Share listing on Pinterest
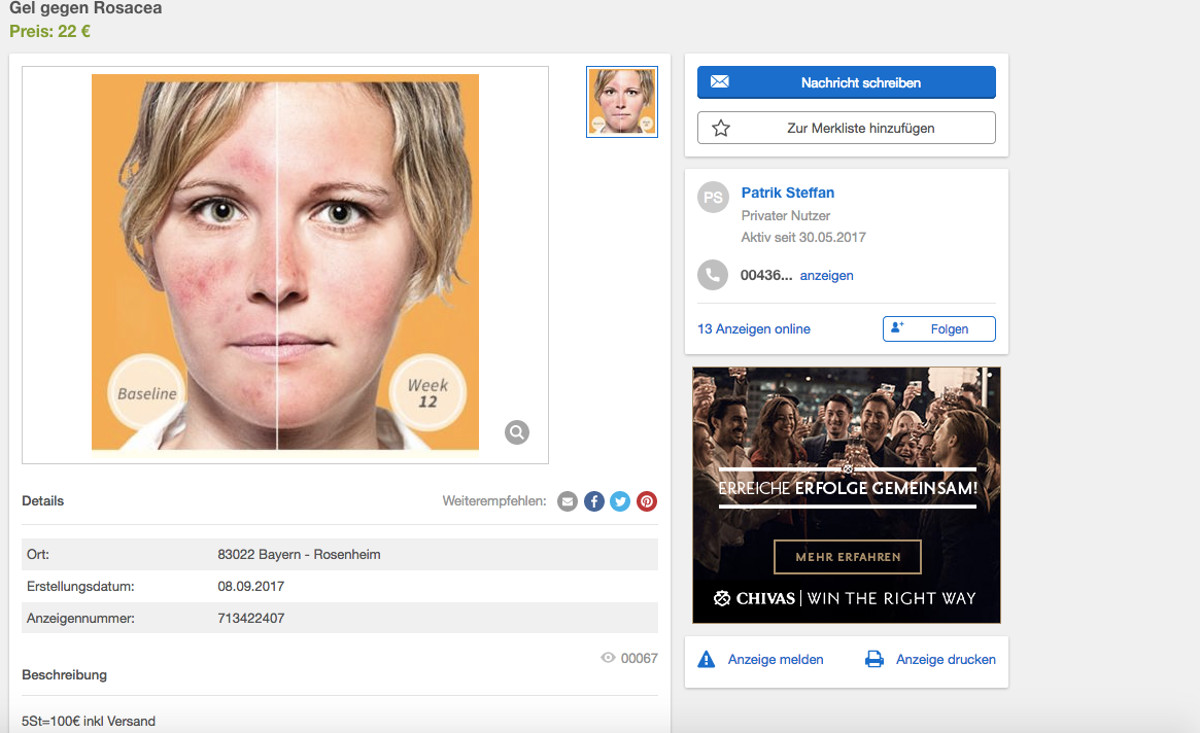 coord(647,501)
